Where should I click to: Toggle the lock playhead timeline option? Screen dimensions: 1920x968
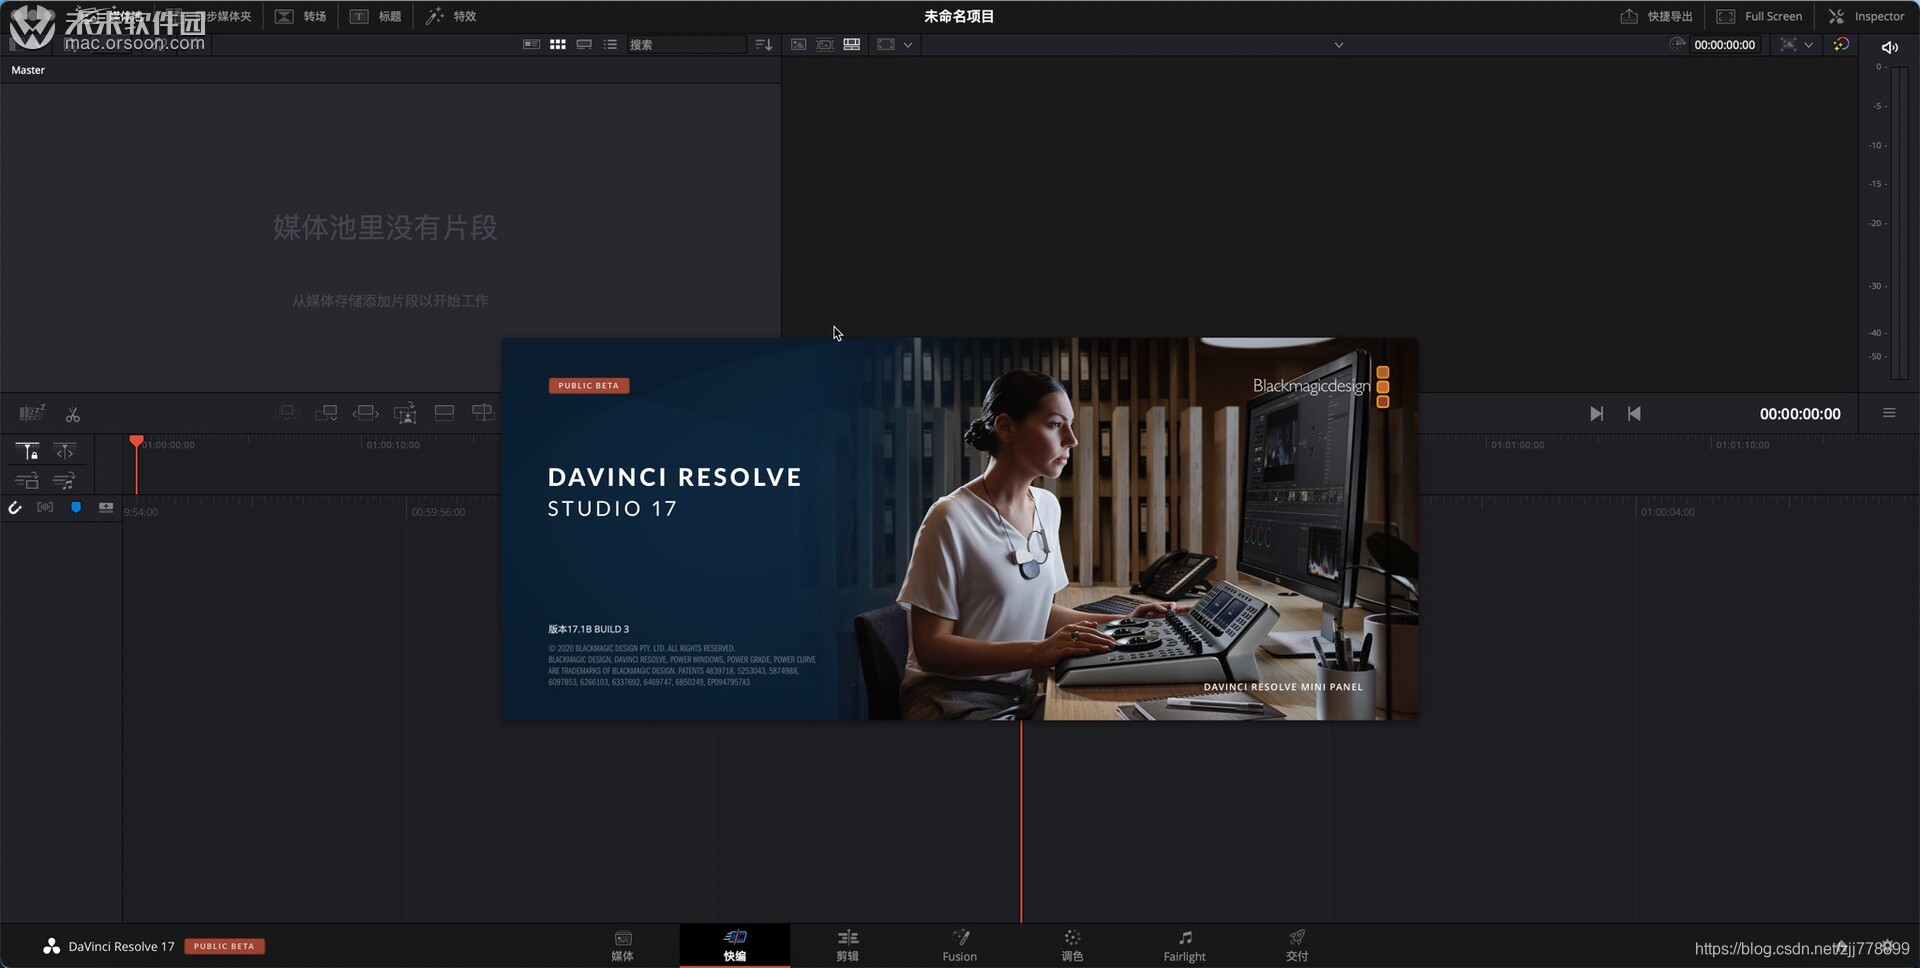click(28, 452)
